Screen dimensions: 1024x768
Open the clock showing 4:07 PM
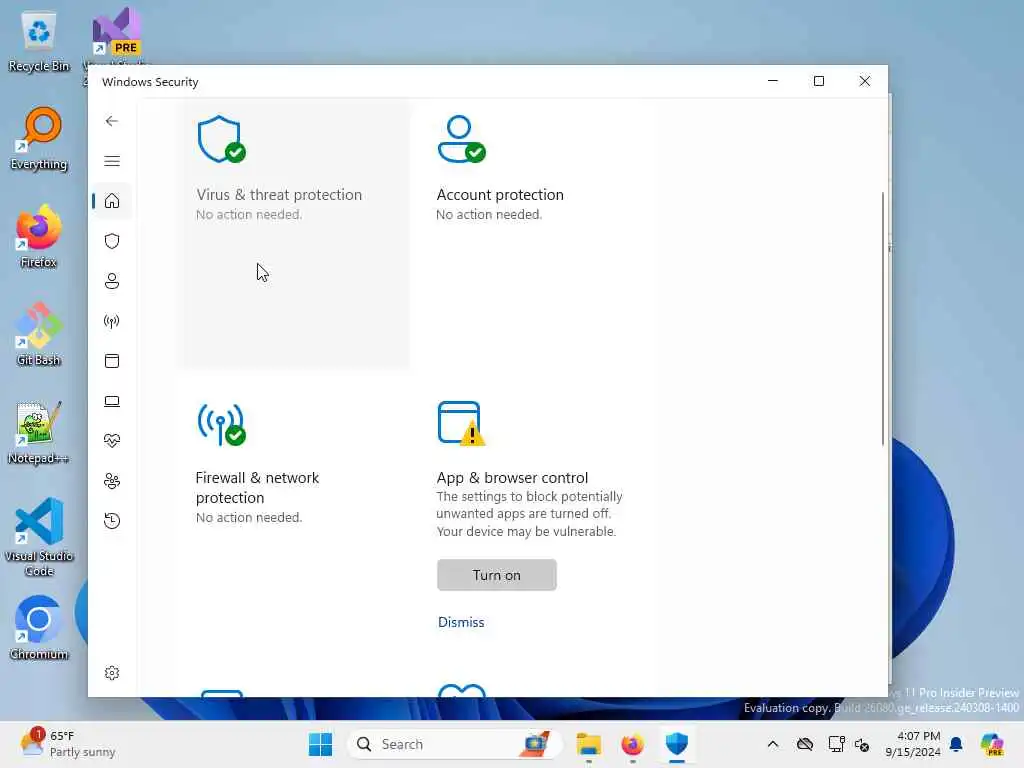point(912,744)
